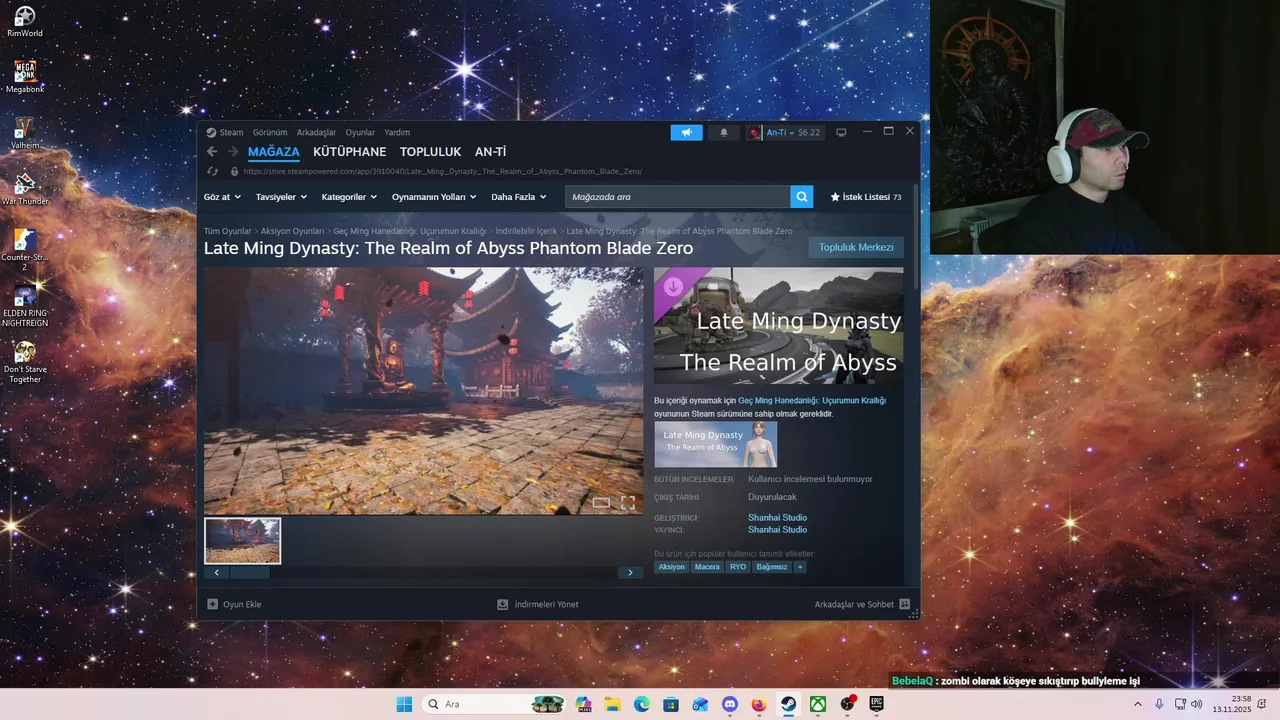This screenshot has width=1280, height=720.
Task: Click the microphone icon in the system tray
Action: click(1159, 704)
